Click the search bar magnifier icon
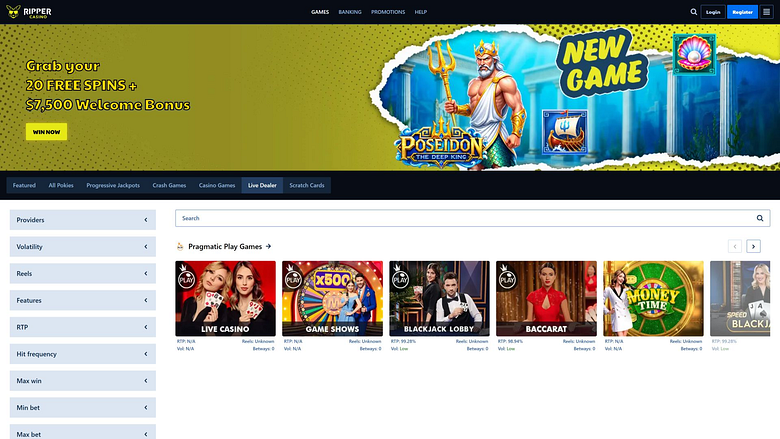 pos(760,218)
